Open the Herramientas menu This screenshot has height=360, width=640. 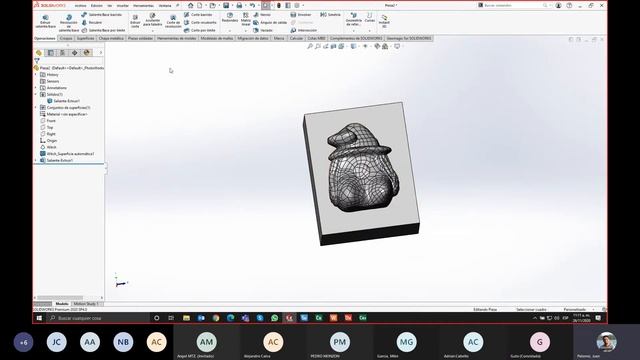click(x=143, y=6)
